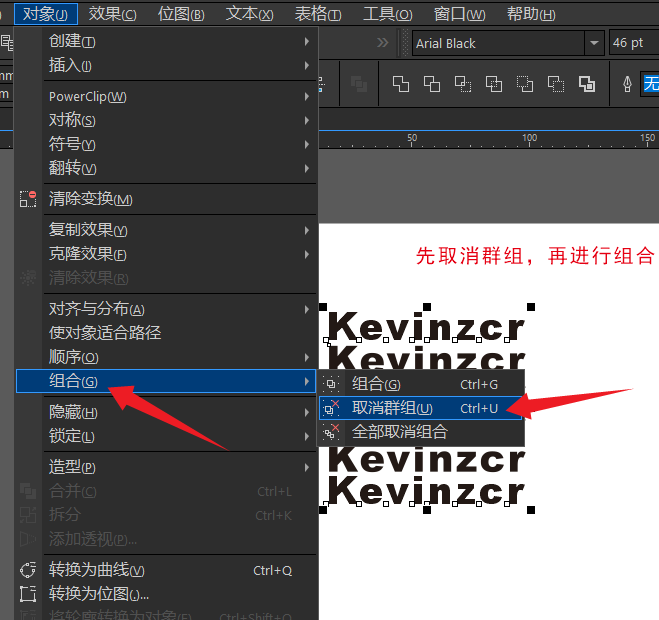The image size is (659, 620).
Task: Choose 取消群组 Ctrl+U in the submenu
Action: 421,408
